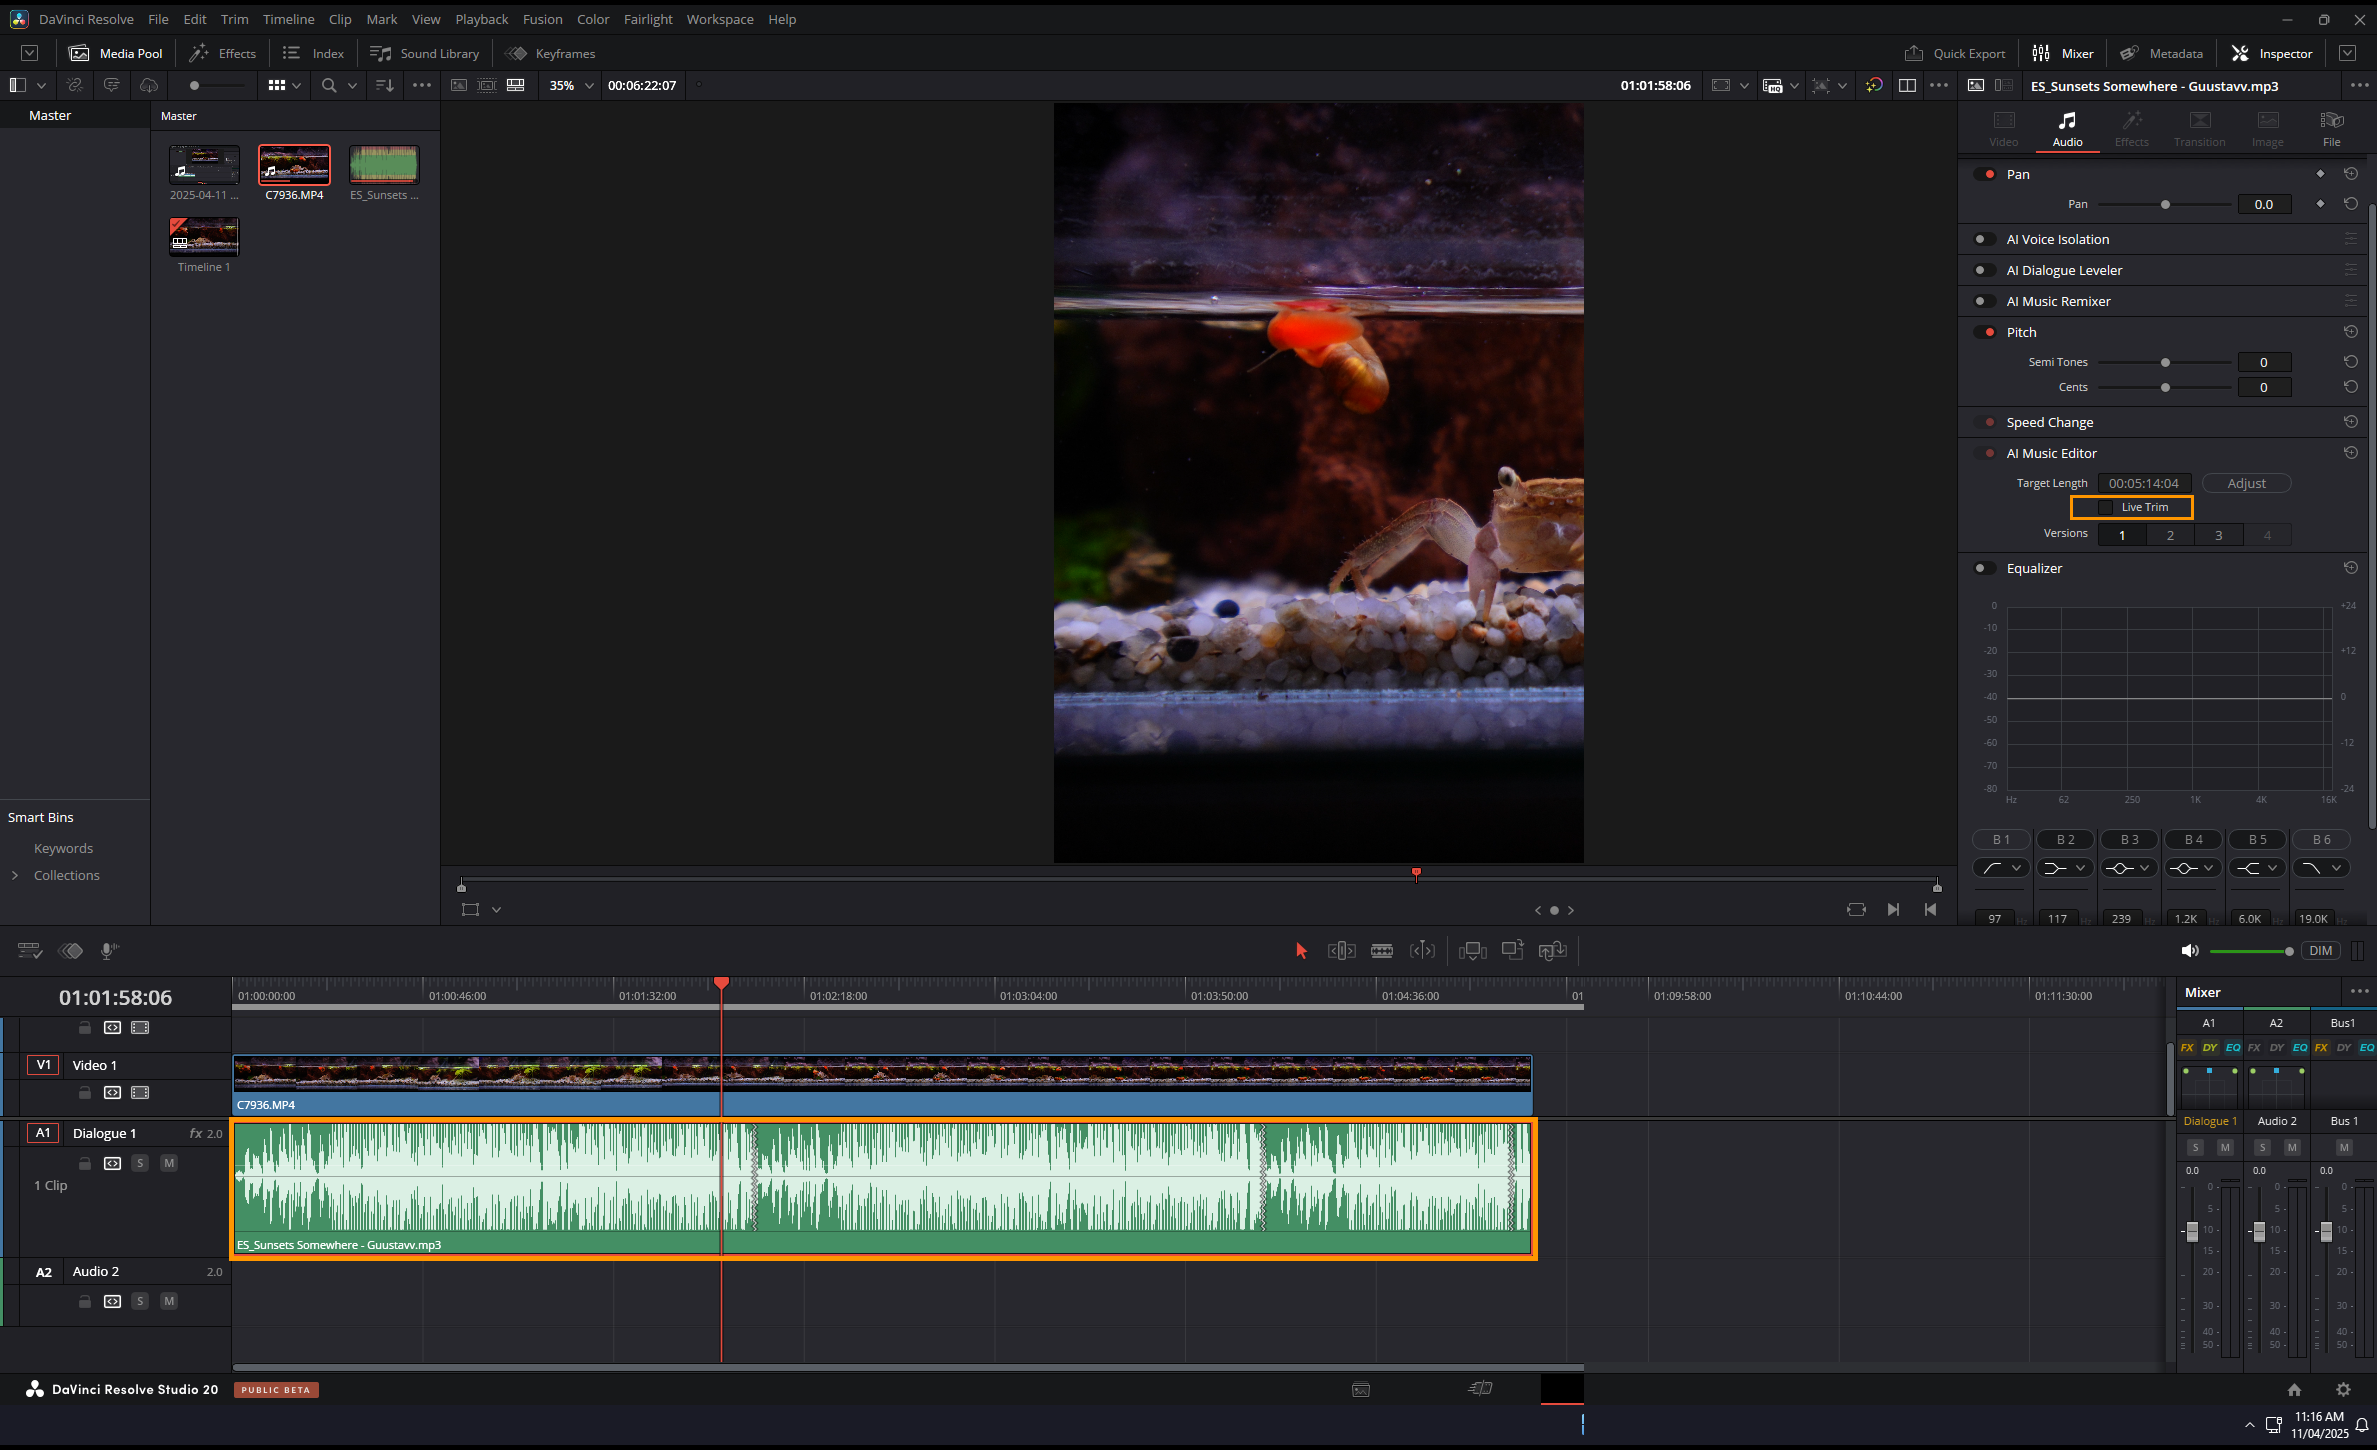Expand the Collections smart bin
This screenshot has width=2377, height=1450.
point(15,876)
